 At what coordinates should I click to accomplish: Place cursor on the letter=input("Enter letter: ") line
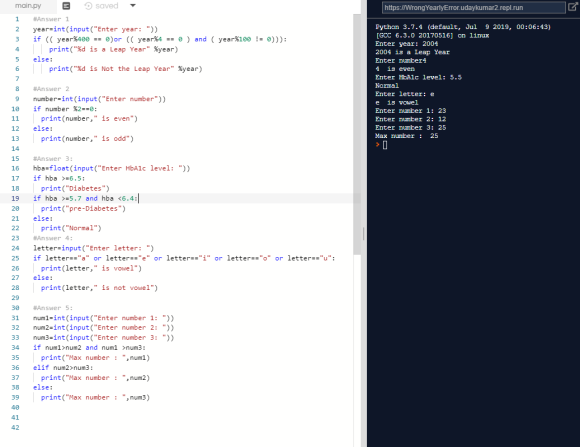(94, 248)
